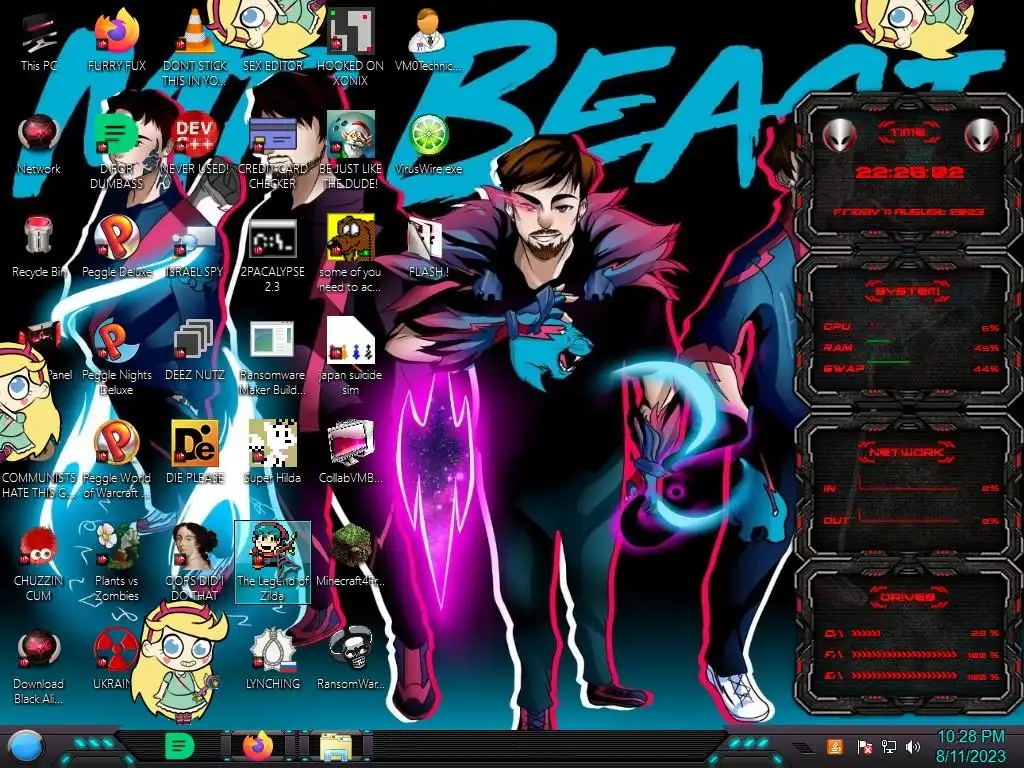This screenshot has width=1024, height=768.
Task: Click the F:\ drive usage bar
Action: [912, 654]
